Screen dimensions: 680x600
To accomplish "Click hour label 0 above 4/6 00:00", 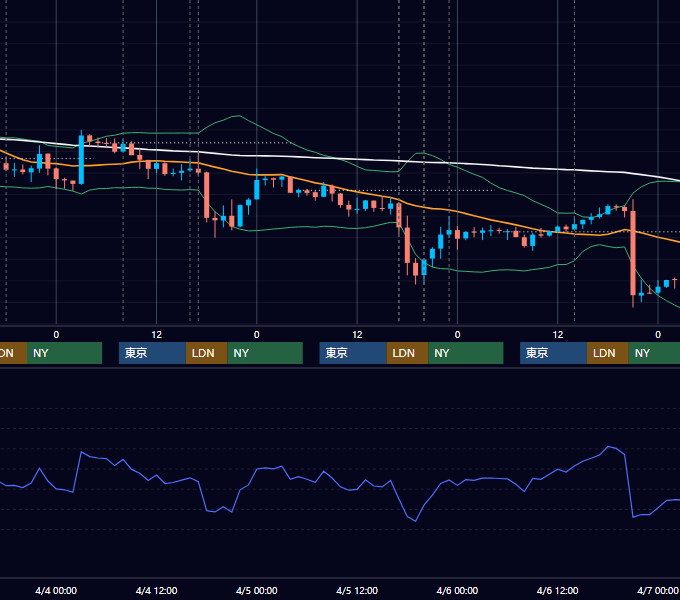I will click(x=457, y=335).
